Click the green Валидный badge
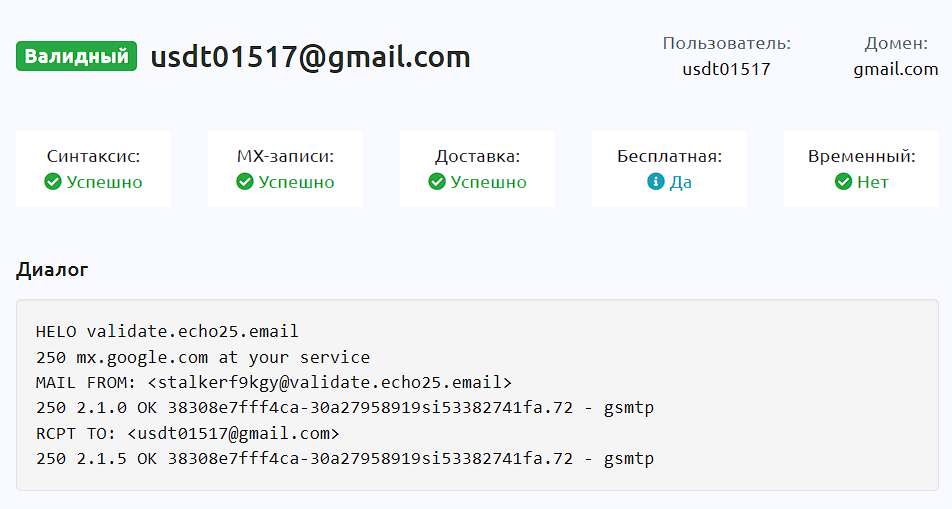The image size is (952, 509). (x=76, y=56)
